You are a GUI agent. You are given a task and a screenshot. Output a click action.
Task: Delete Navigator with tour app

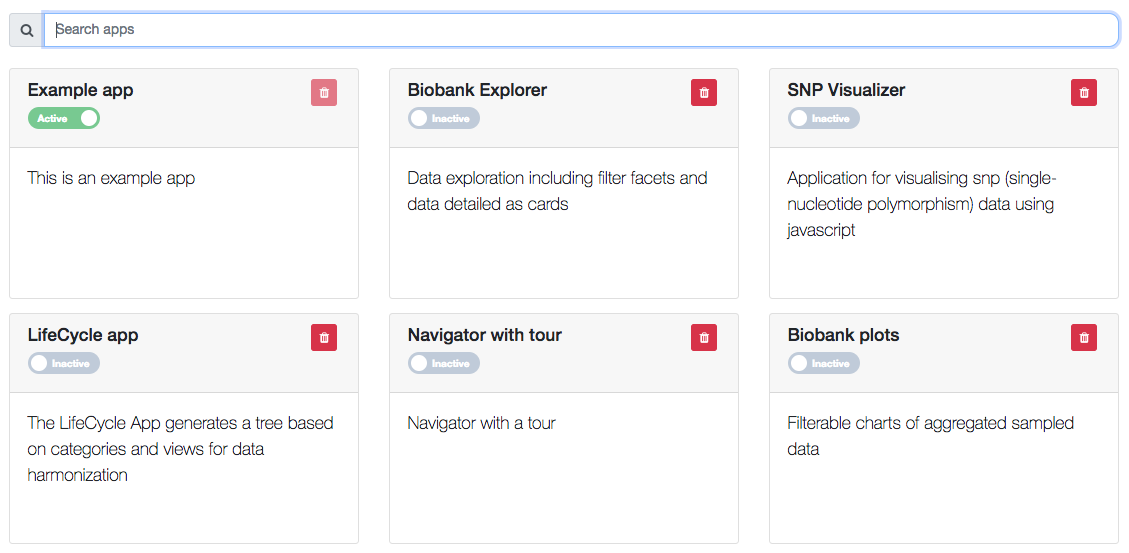tap(704, 337)
